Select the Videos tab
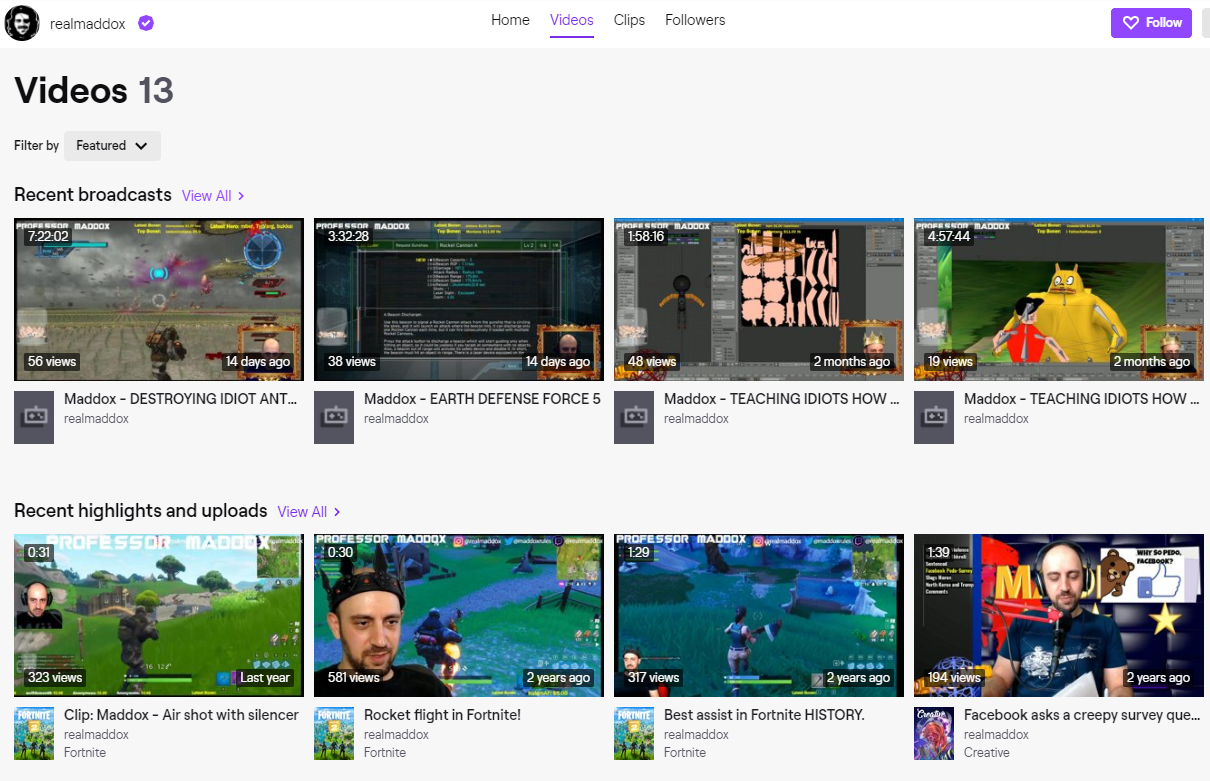The width and height of the screenshot is (1210, 781). [x=572, y=20]
